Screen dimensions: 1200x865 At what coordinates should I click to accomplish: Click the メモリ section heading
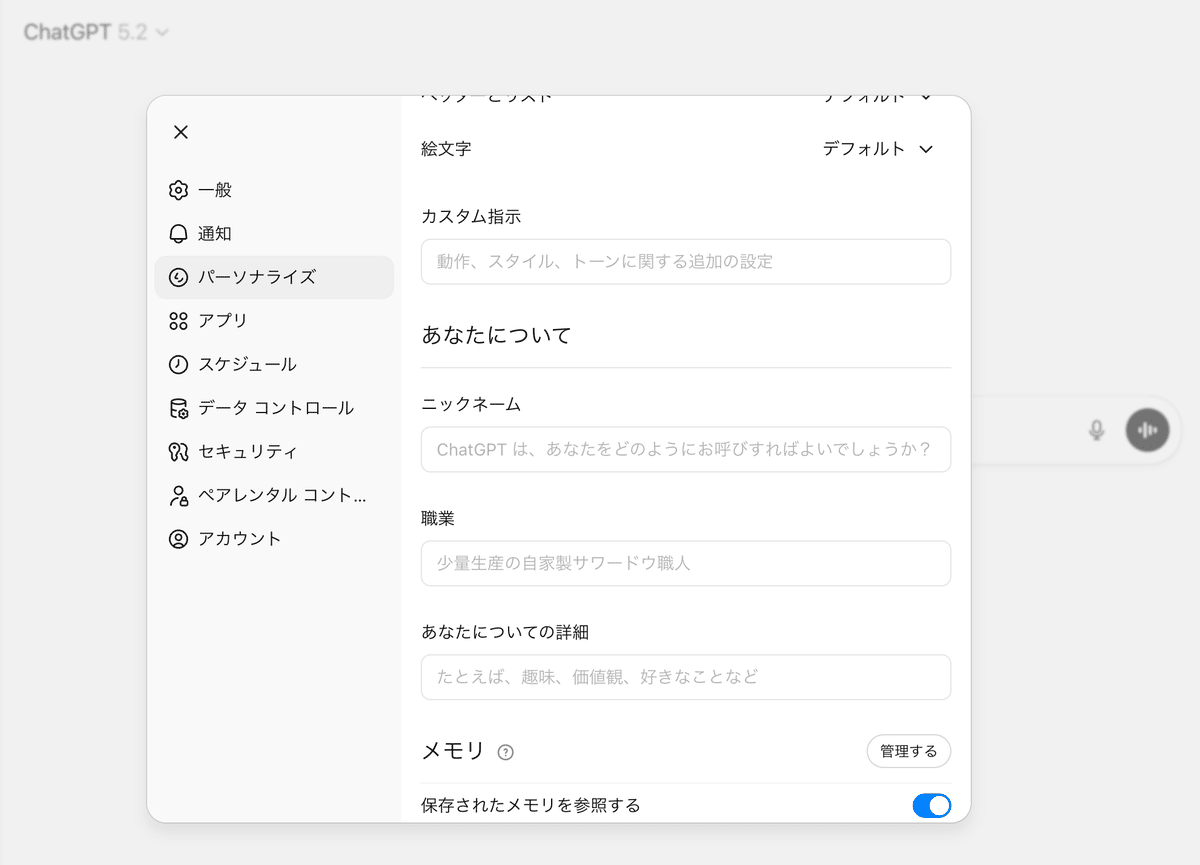coord(453,751)
